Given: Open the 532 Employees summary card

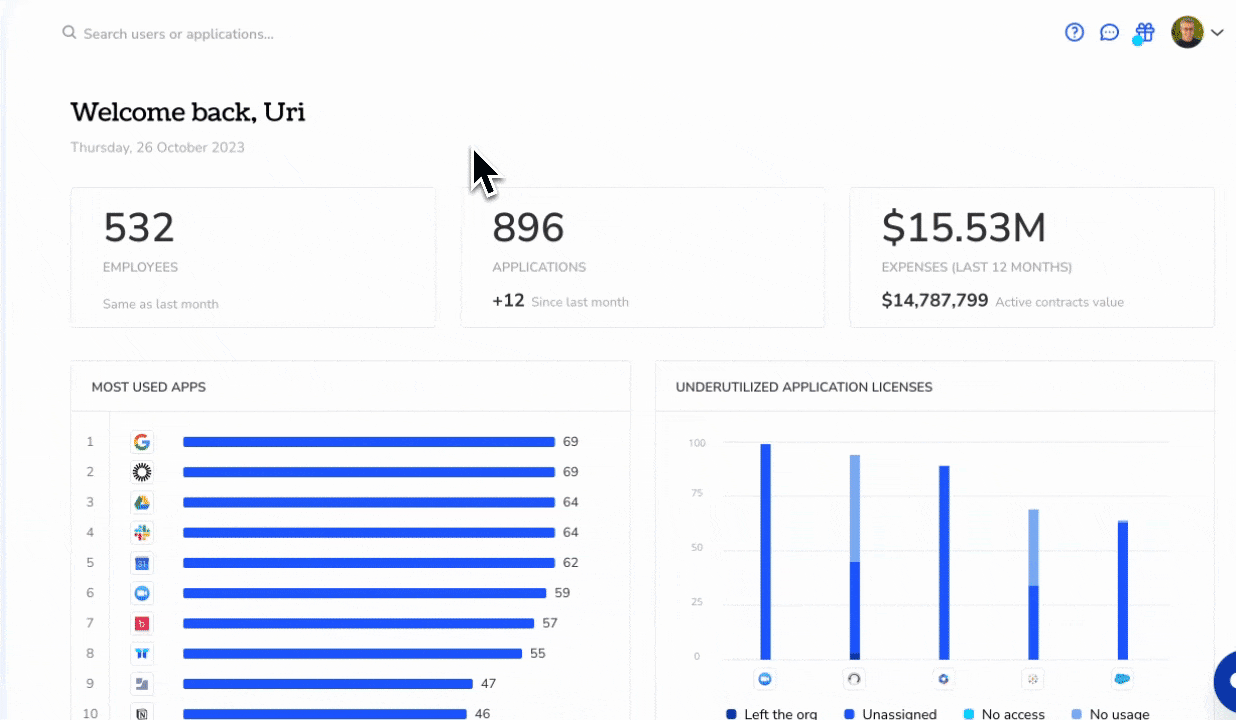Looking at the screenshot, I should [x=253, y=257].
